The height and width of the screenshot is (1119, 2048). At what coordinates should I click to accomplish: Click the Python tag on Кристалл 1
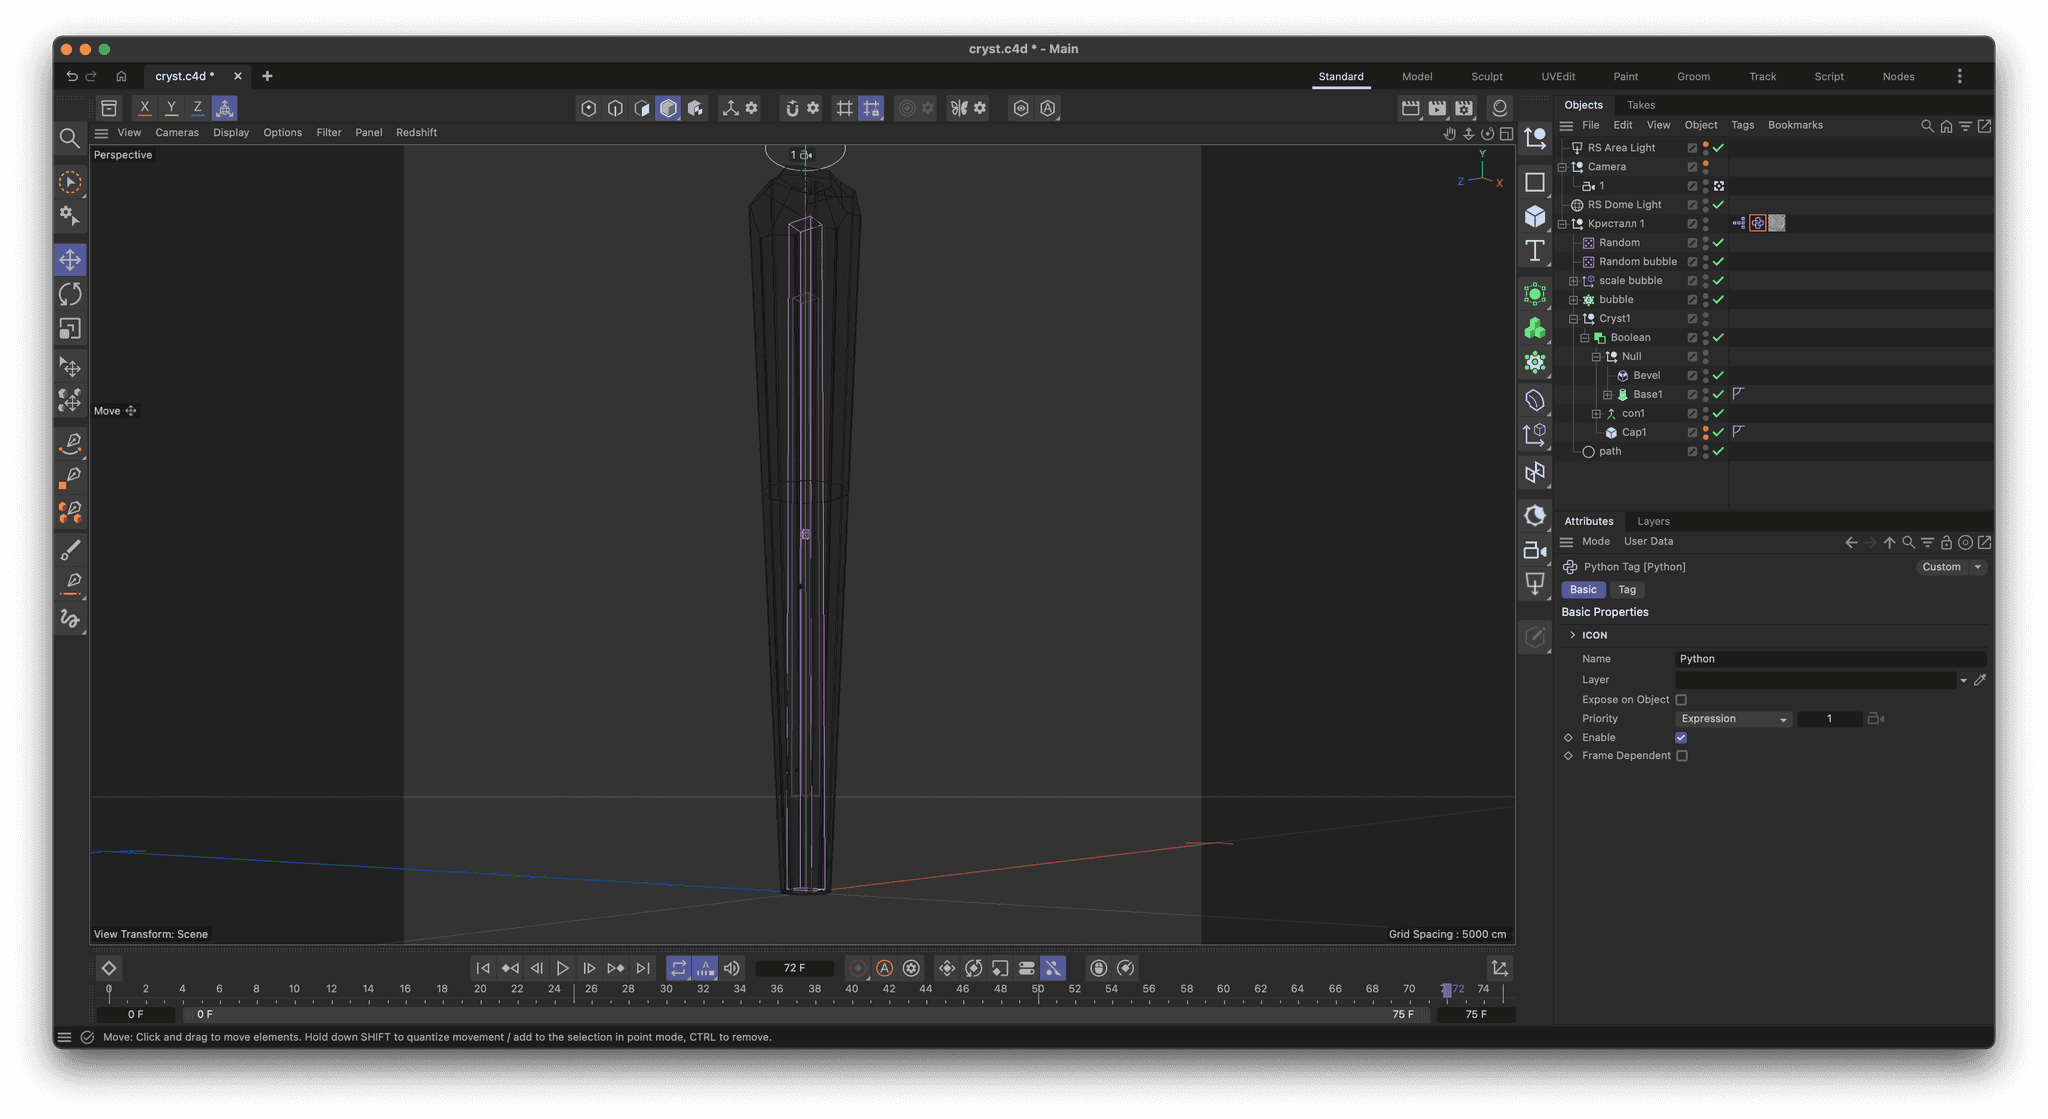pyautogui.click(x=1758, y=223)
